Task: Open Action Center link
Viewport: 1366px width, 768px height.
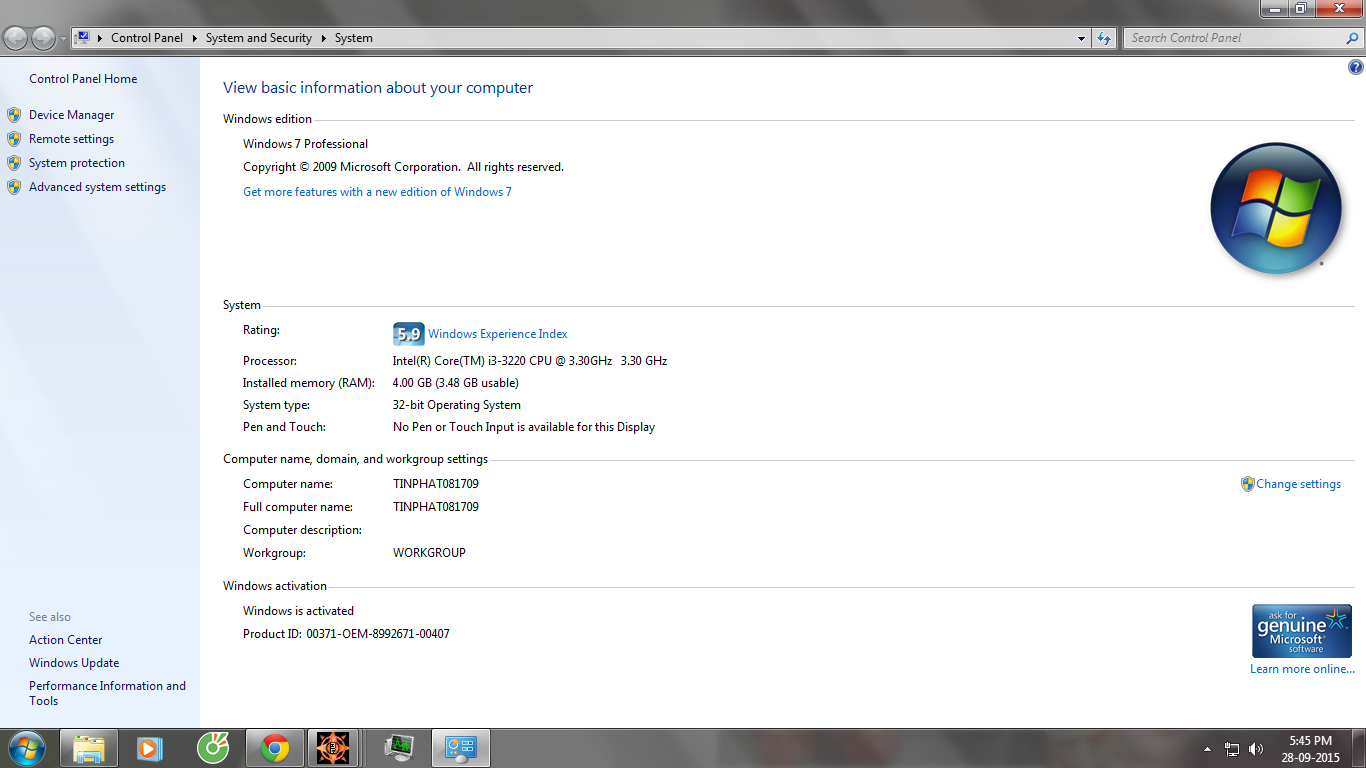Action: [x=65, y=640]
